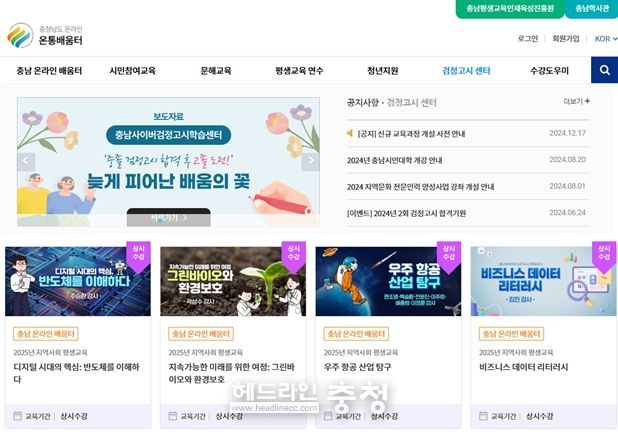Open the 2024년 충남시민대학 개강 안내 notice
The width and height of the screenshot is (618, 432).
pyautogui.click(x=395, y=160)
